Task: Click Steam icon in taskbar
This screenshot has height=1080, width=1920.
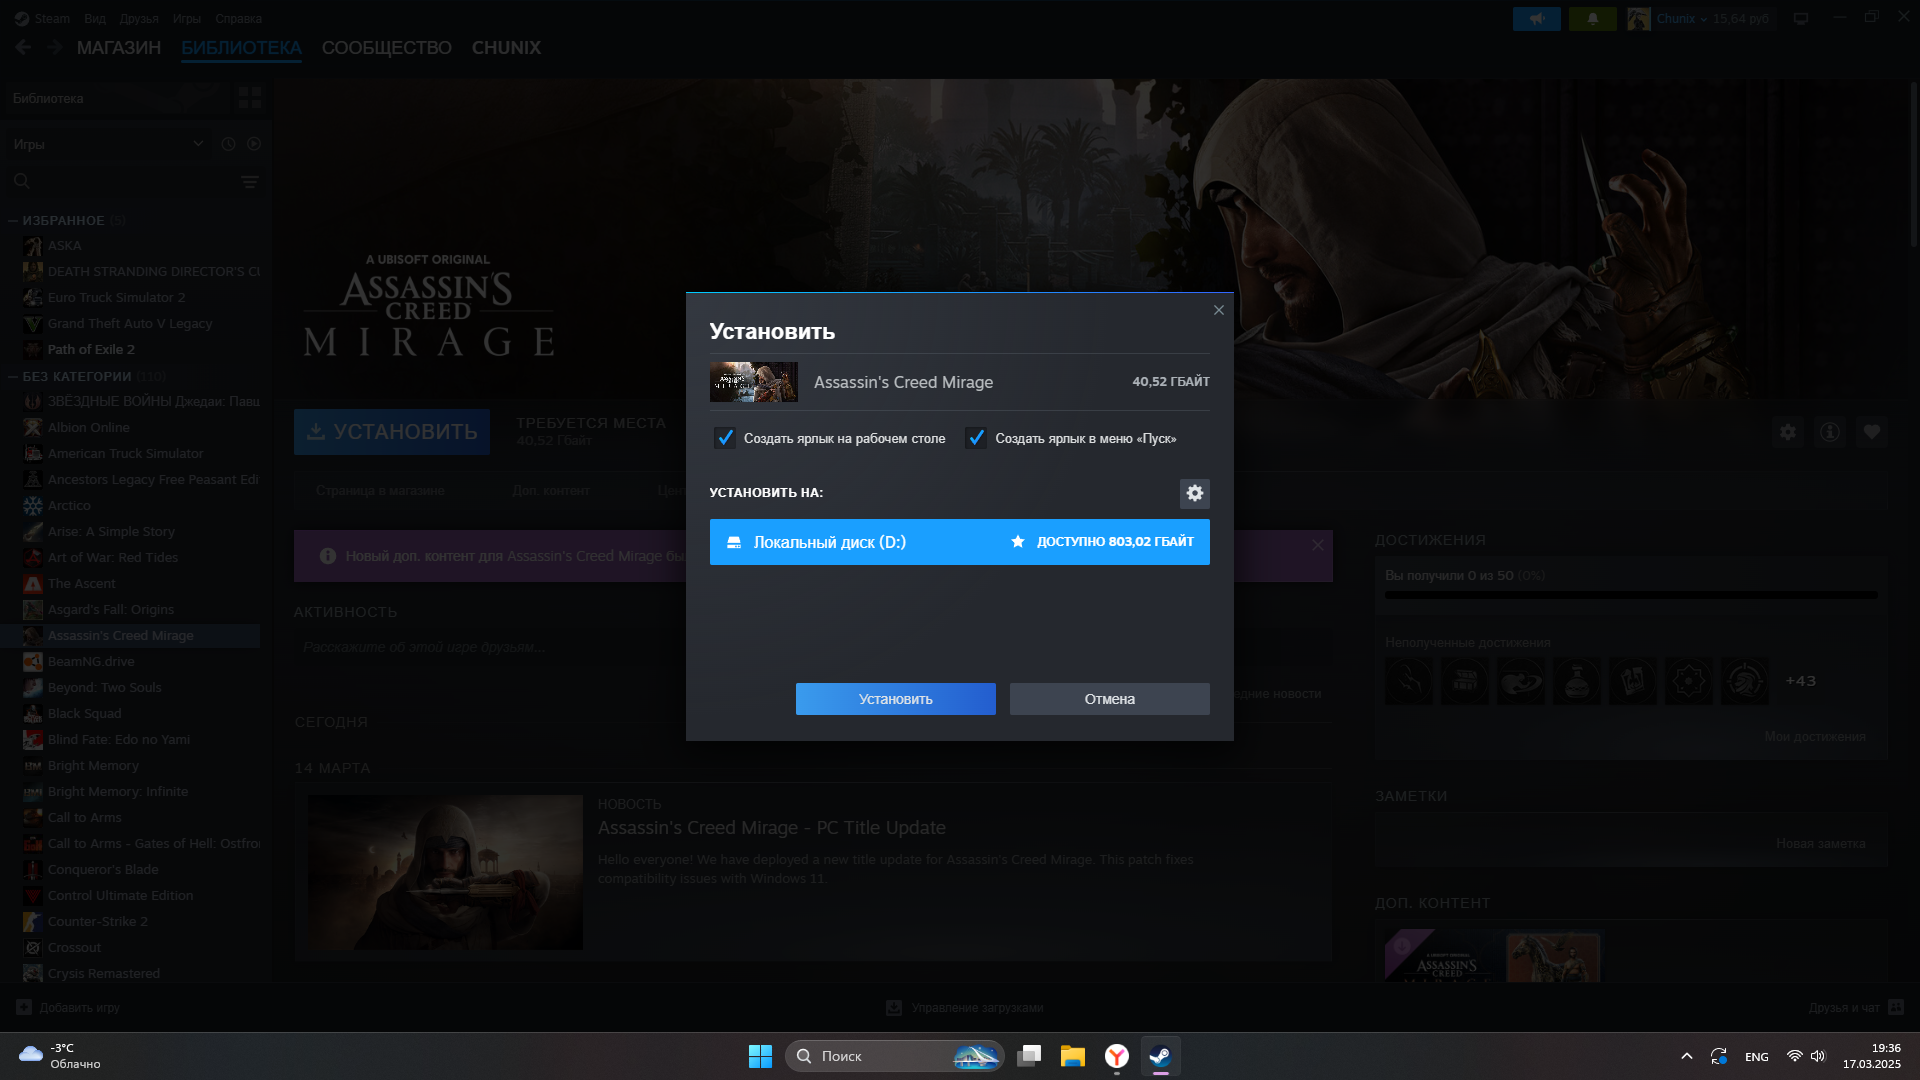Action: pos(1160,1056)
